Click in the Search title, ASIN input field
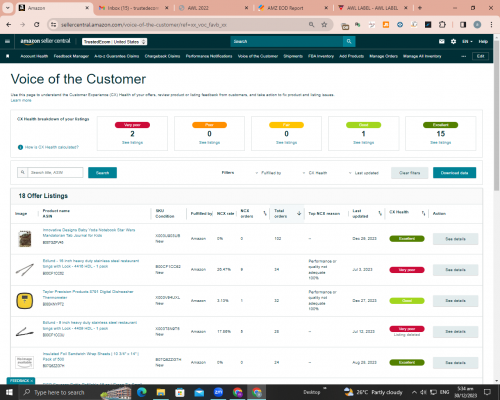Viewport: 500px width, 400px height. pos(55,172)
